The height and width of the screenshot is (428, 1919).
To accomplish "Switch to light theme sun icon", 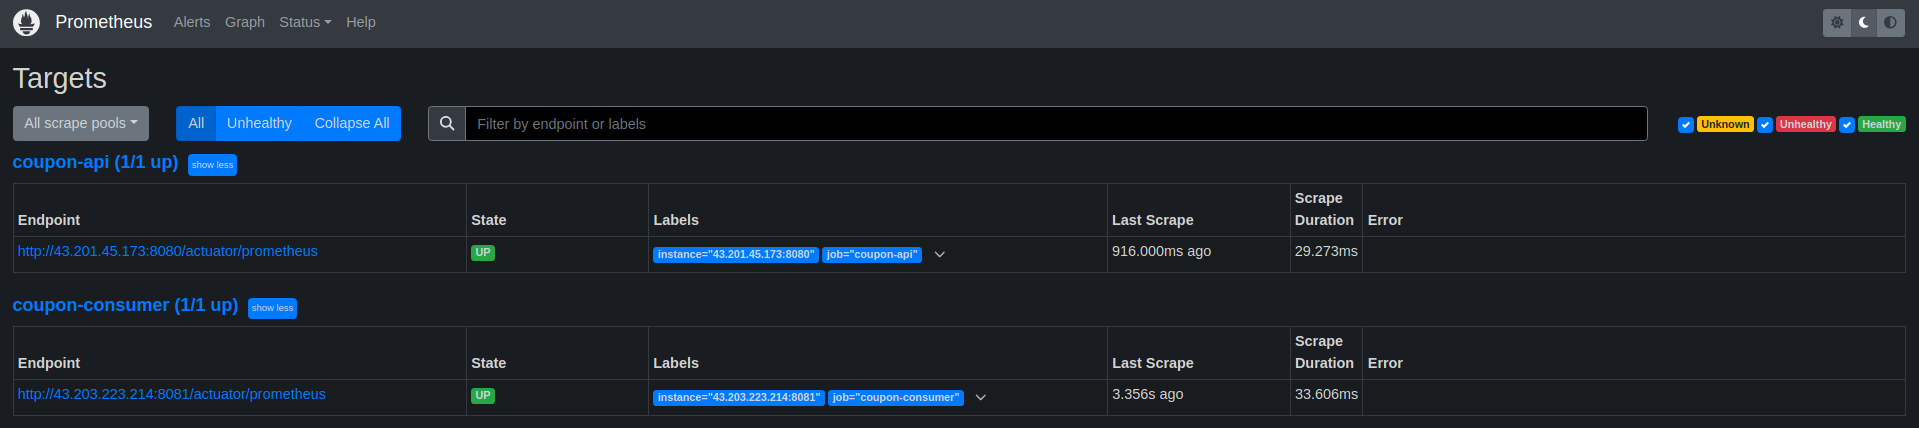I will [1837, 22].
